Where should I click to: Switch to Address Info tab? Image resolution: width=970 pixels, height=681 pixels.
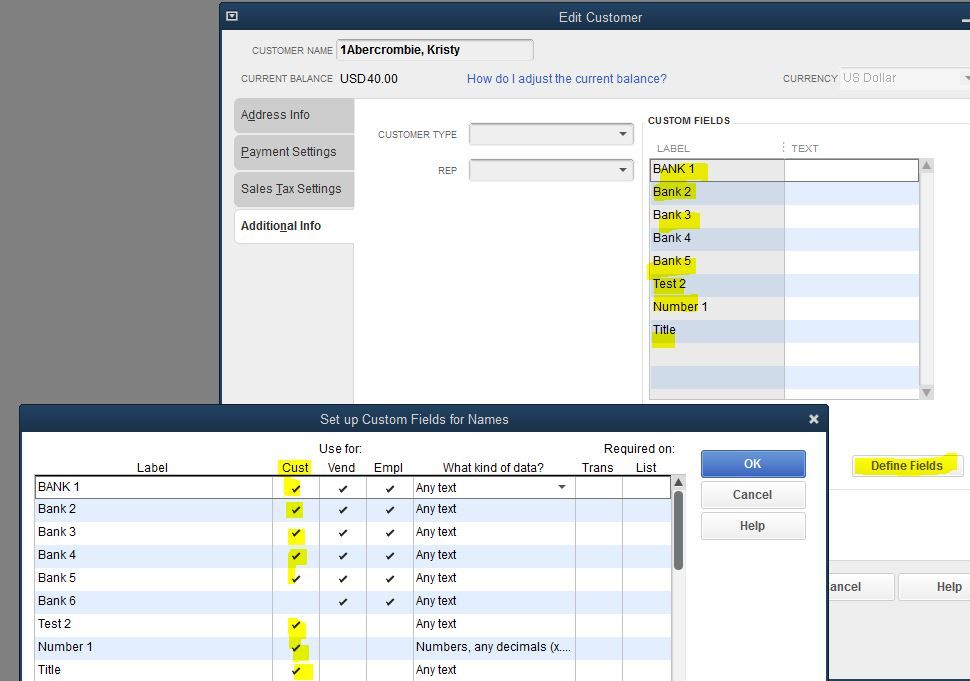(294, 115)
